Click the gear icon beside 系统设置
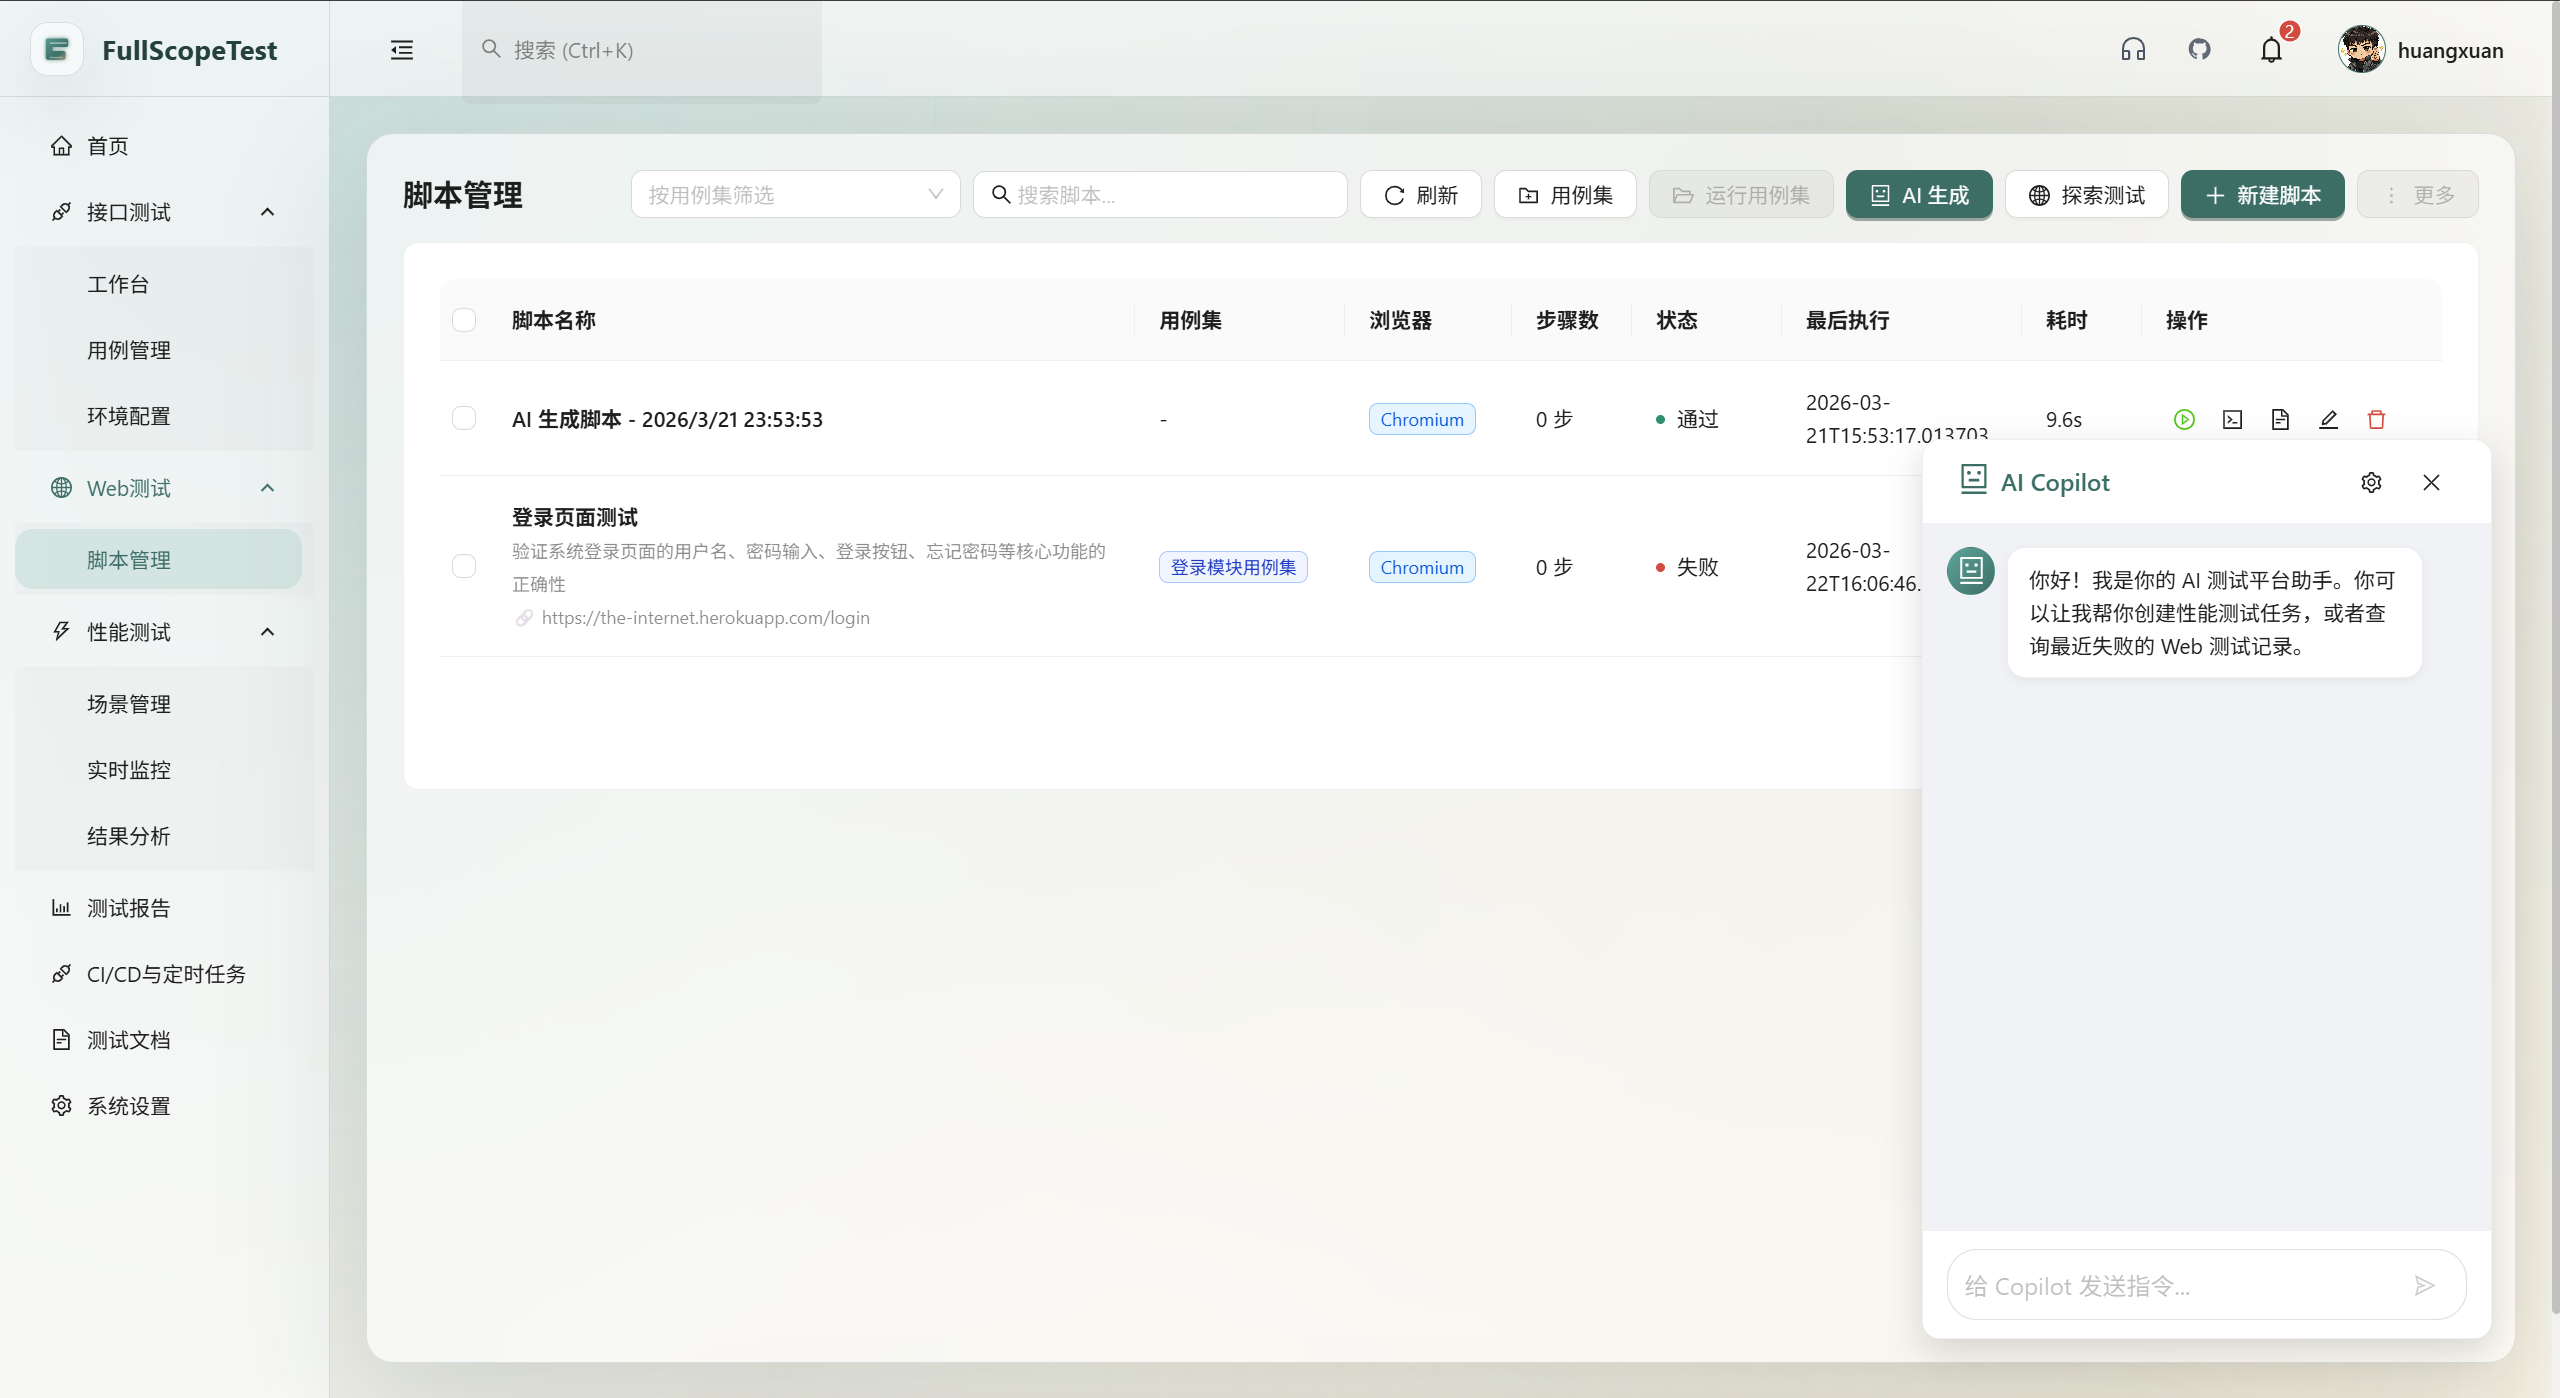The image size is (2560, 1398). tap(62, 1106)
